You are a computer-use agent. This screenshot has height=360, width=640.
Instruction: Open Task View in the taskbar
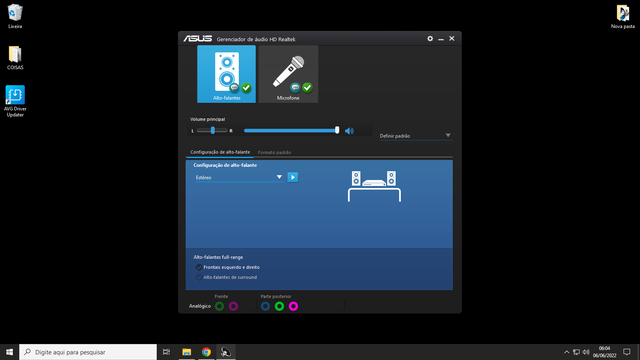click(x=166, y=352)
